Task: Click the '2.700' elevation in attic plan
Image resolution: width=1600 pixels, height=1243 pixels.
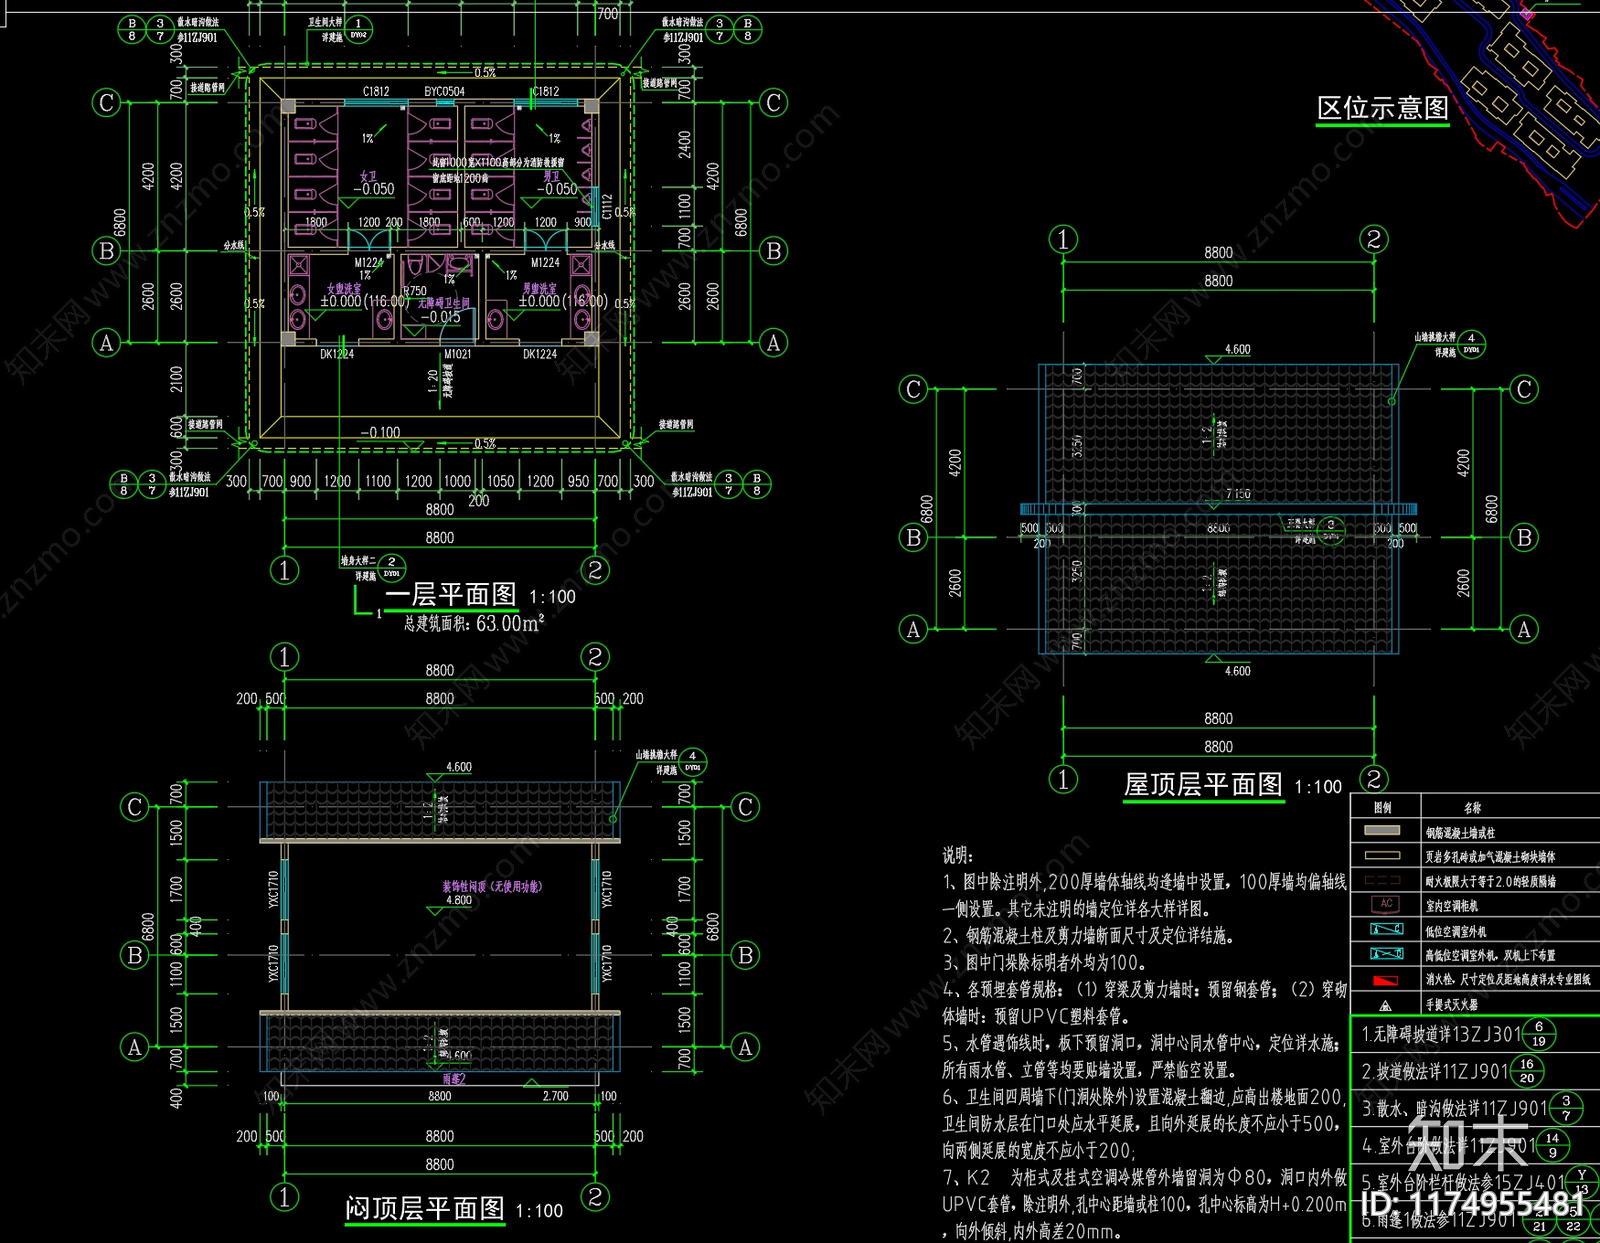Action: point(555,1096)
